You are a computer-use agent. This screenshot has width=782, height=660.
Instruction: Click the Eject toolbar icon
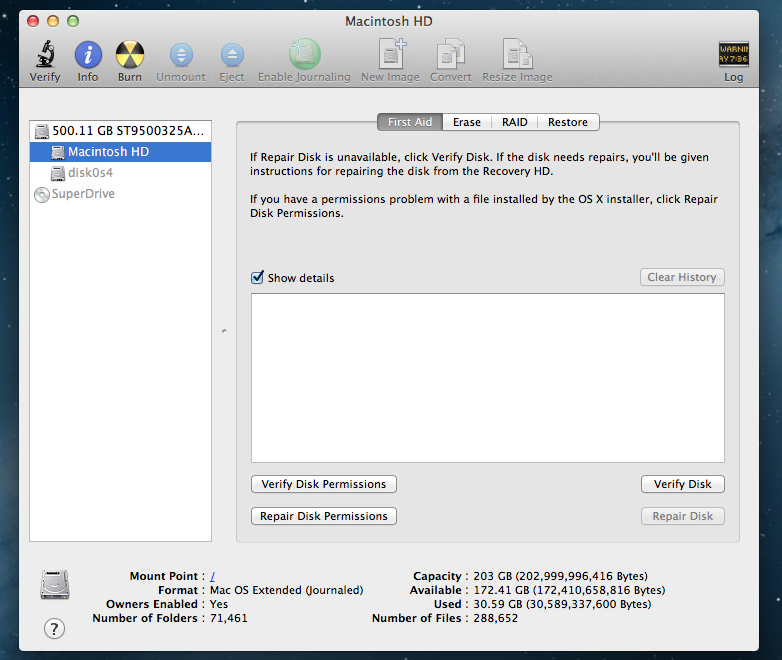point(232,55)
